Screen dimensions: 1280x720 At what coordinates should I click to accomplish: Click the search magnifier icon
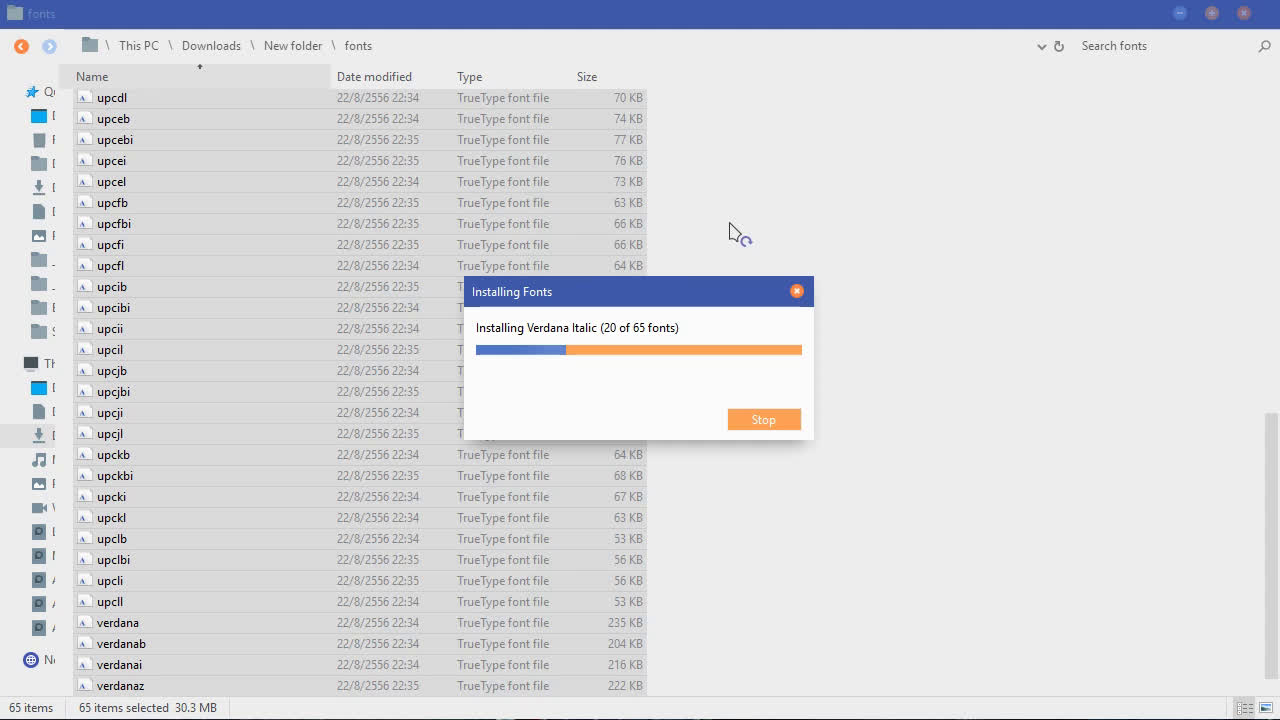coord(1264,46)
